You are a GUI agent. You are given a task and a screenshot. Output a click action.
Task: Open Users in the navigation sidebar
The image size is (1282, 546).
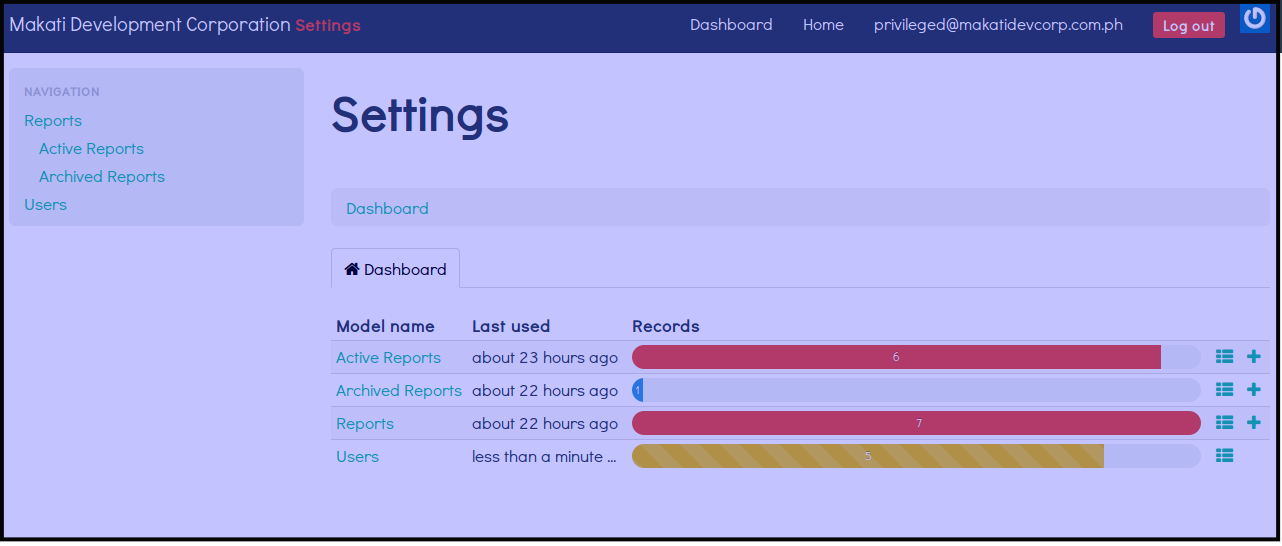[x=45, y=205]
